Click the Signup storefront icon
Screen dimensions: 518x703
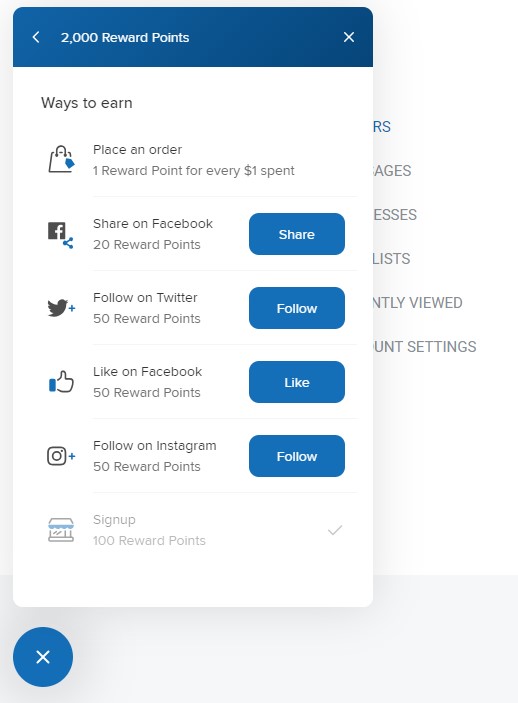pos(61,530)
